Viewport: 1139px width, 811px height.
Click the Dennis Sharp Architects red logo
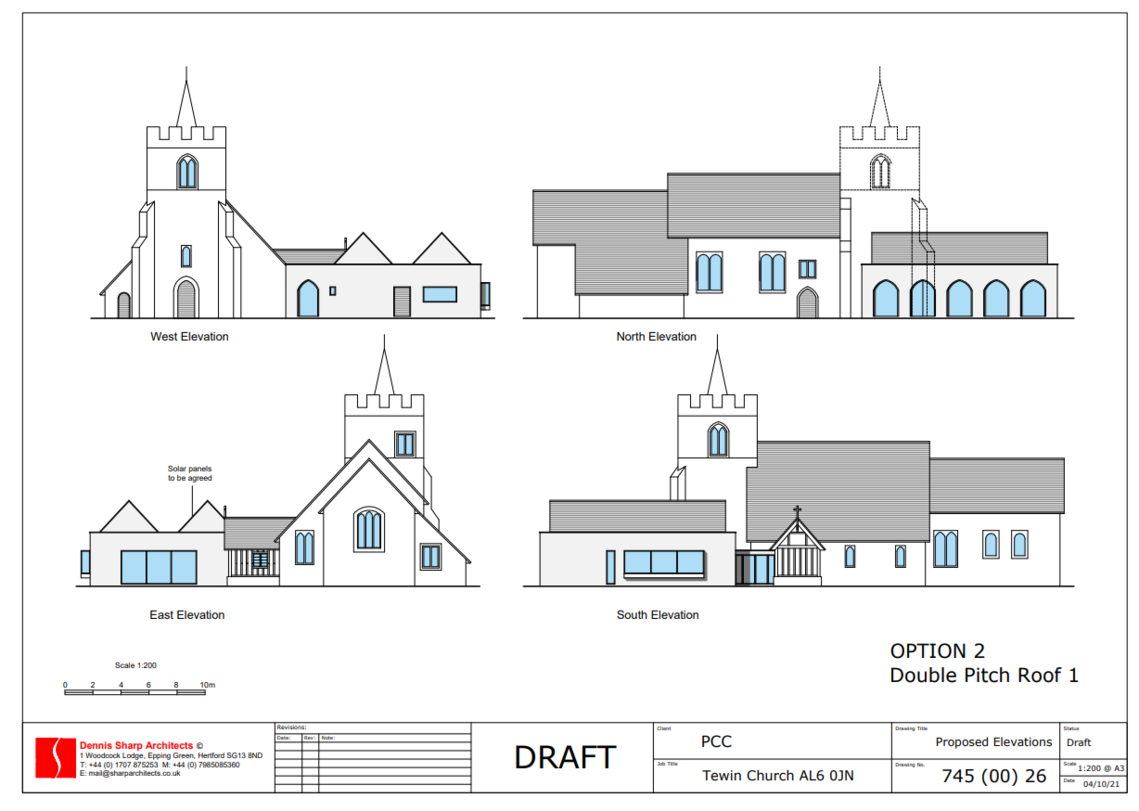coord(56,758)
